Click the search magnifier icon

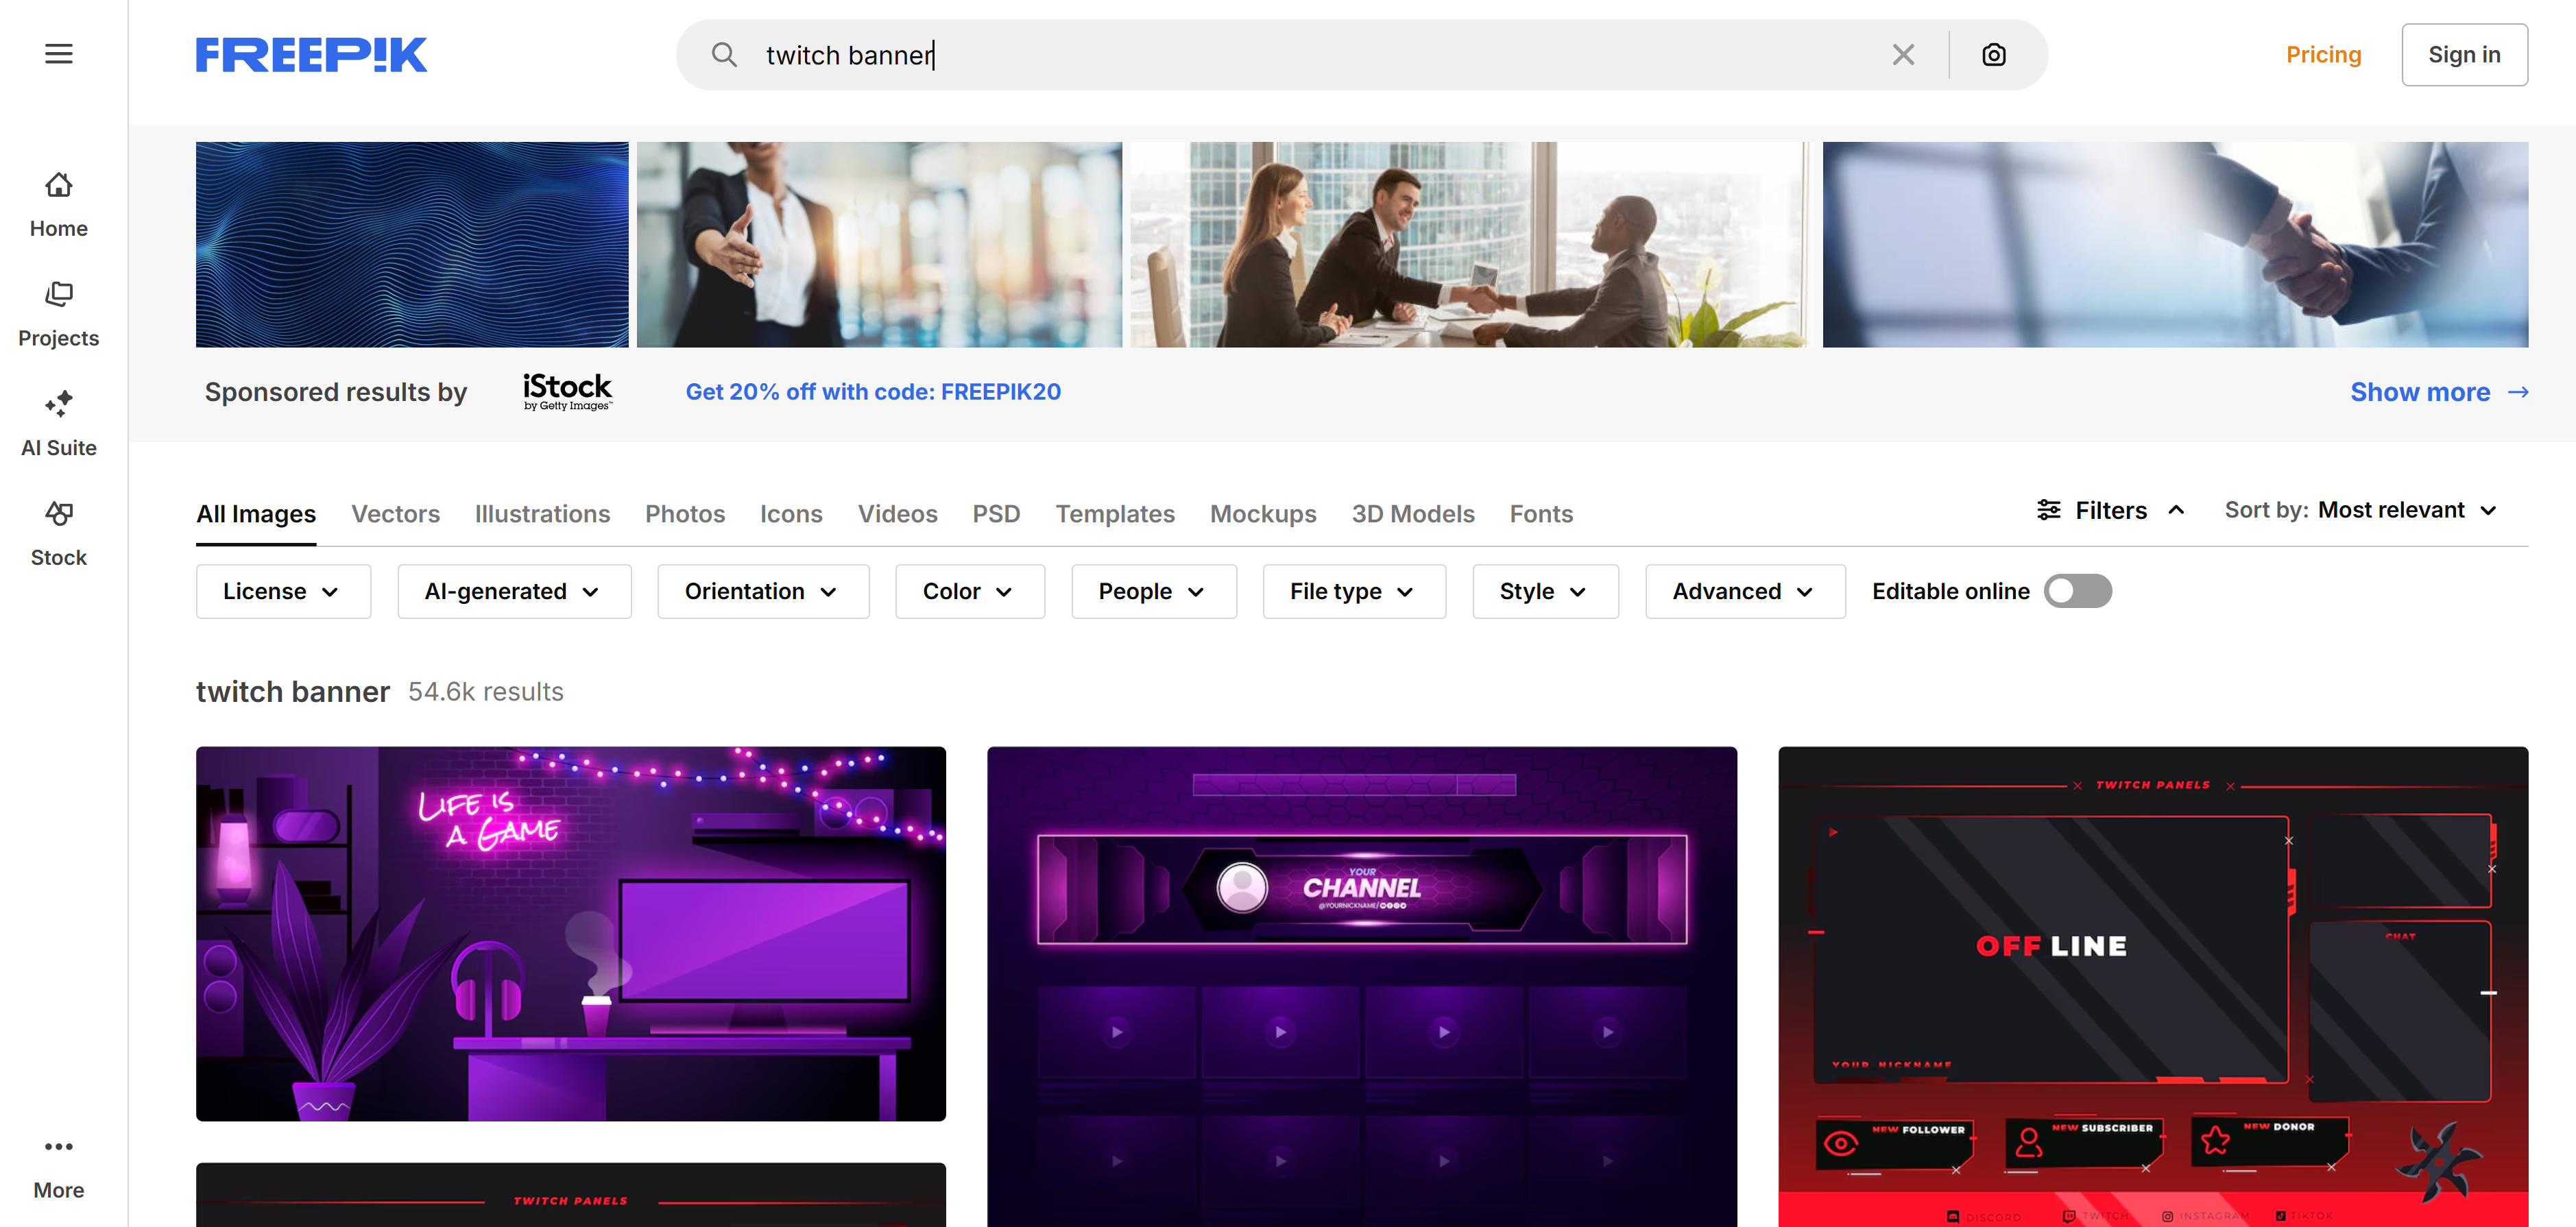point(724,55)
